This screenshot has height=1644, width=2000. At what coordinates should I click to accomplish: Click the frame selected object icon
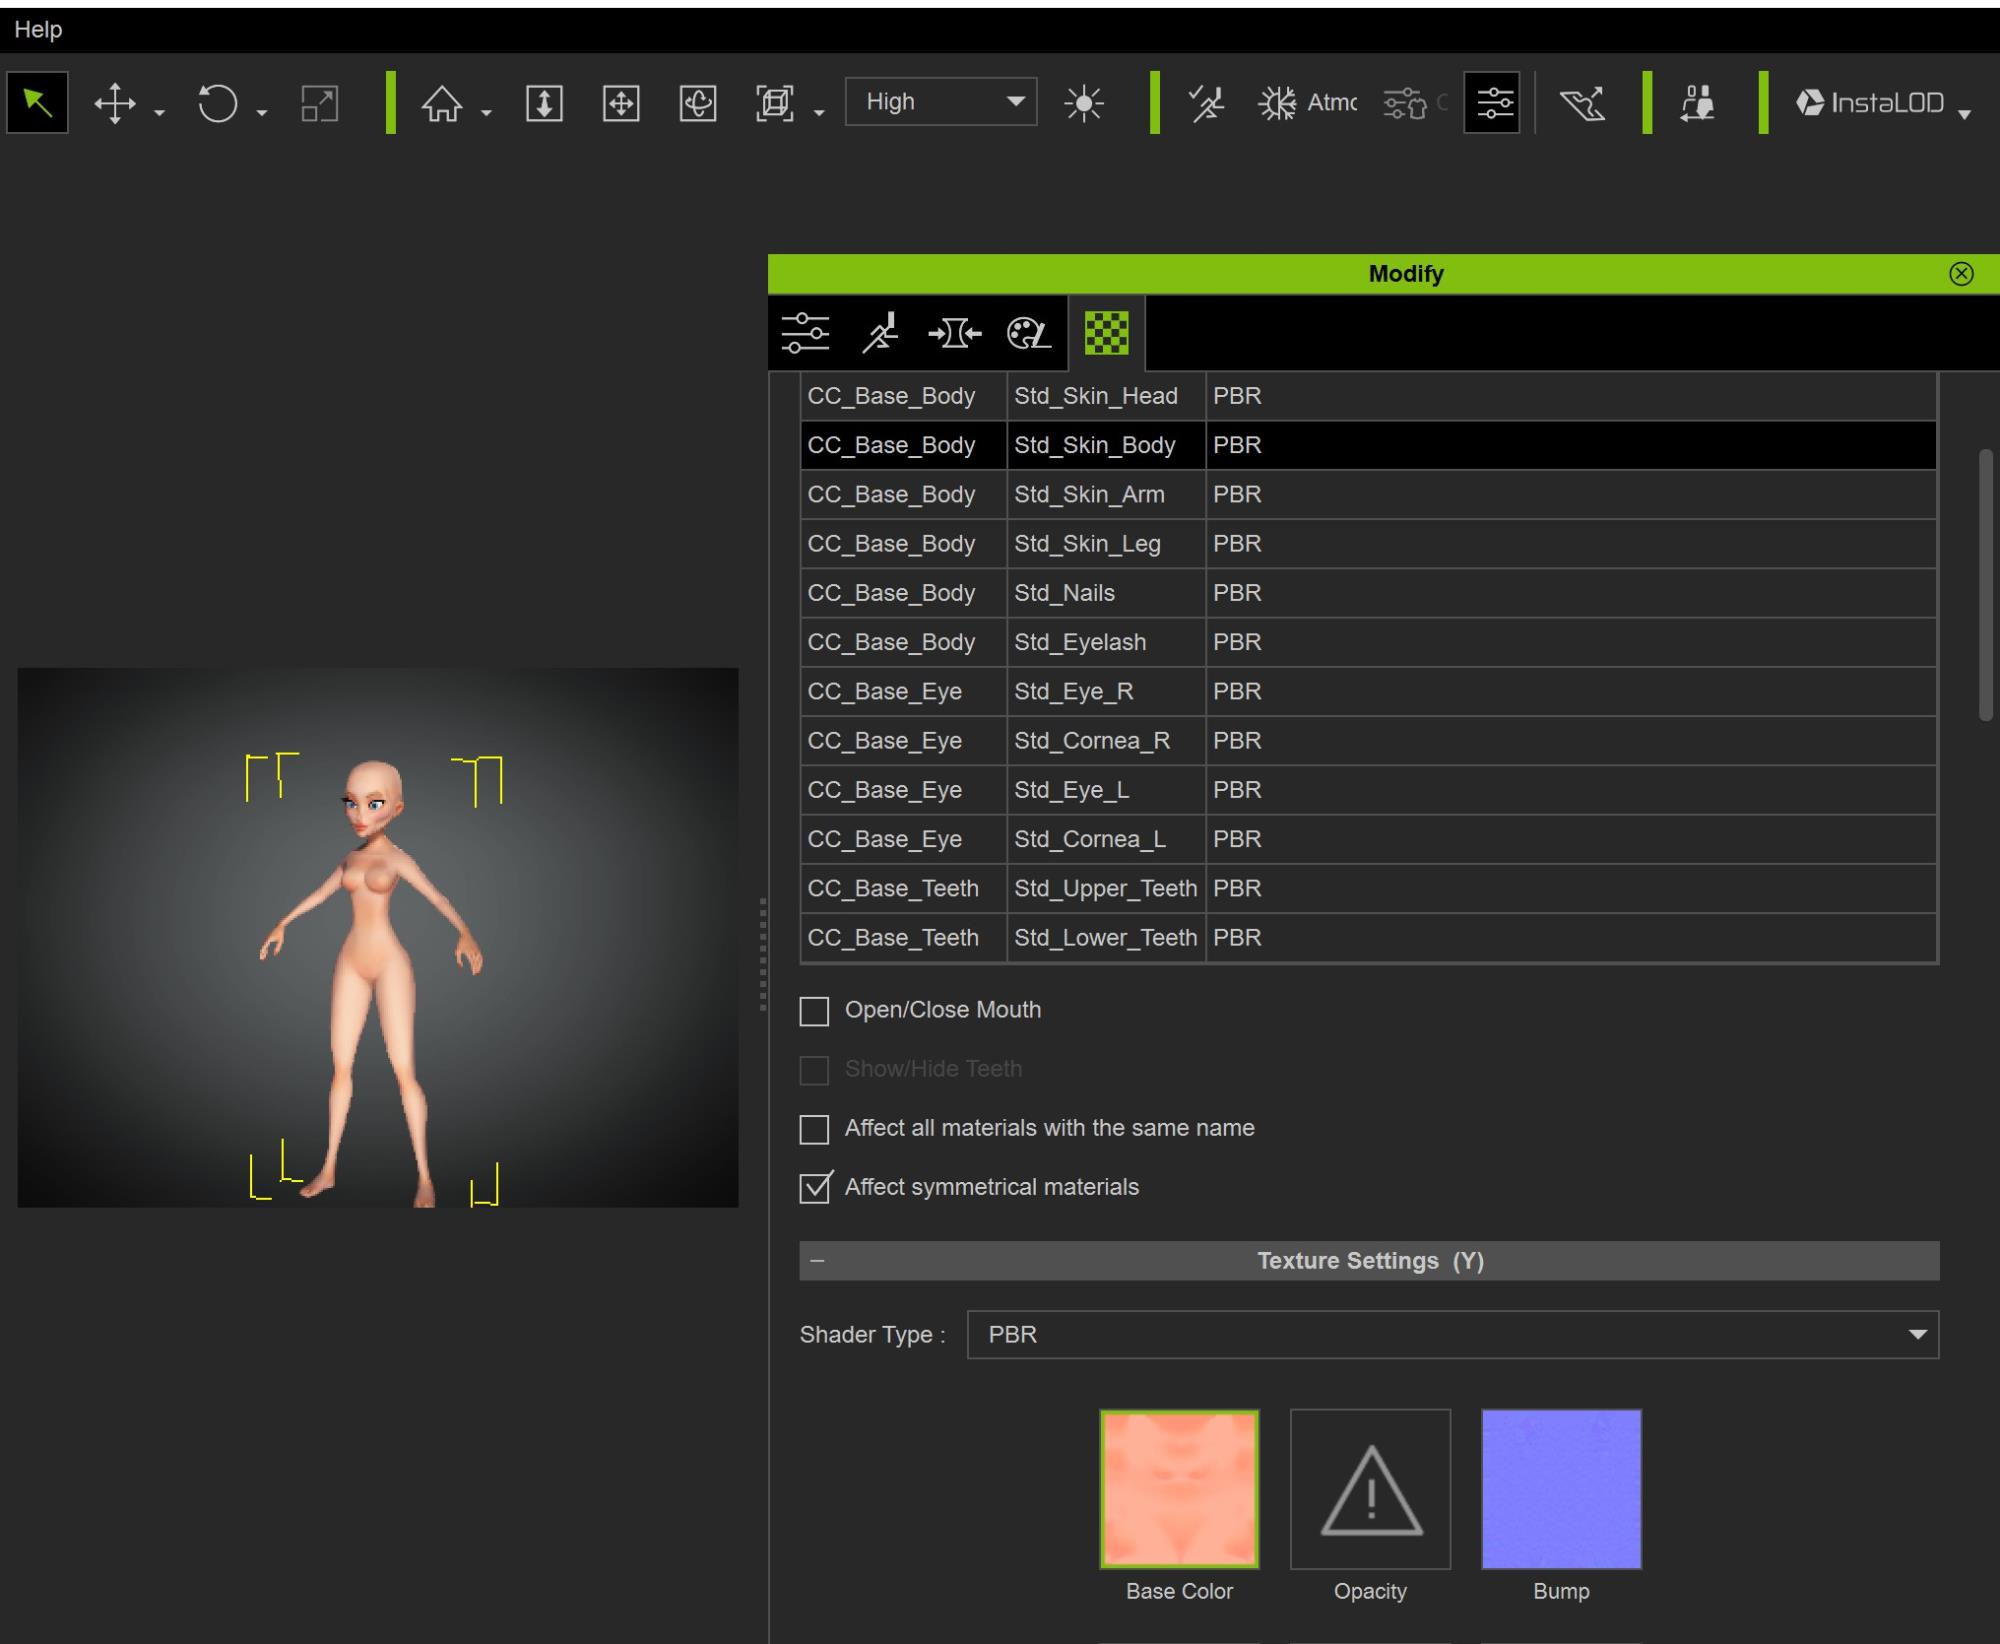(x=775, y=103)
